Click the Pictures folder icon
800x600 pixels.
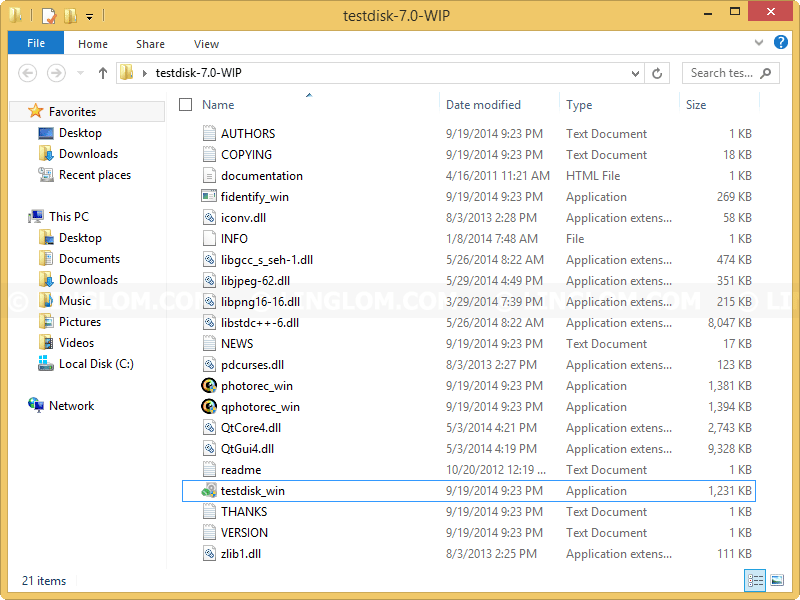[x=46, y=321]
